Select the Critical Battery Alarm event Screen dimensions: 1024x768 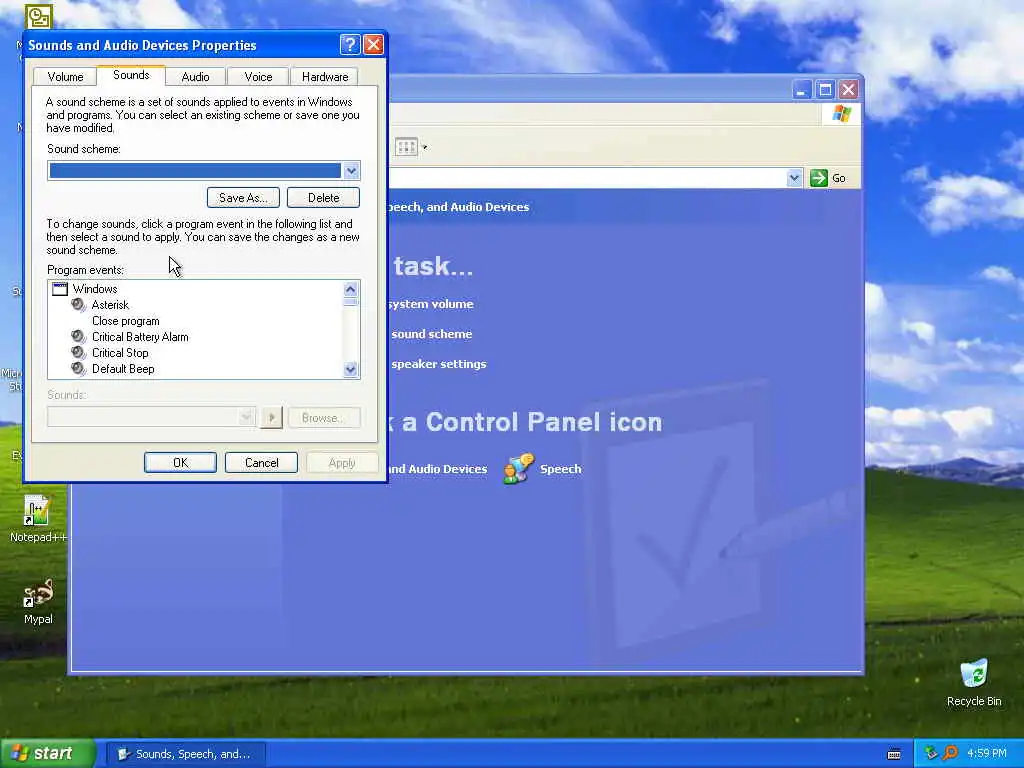point(140,337)
